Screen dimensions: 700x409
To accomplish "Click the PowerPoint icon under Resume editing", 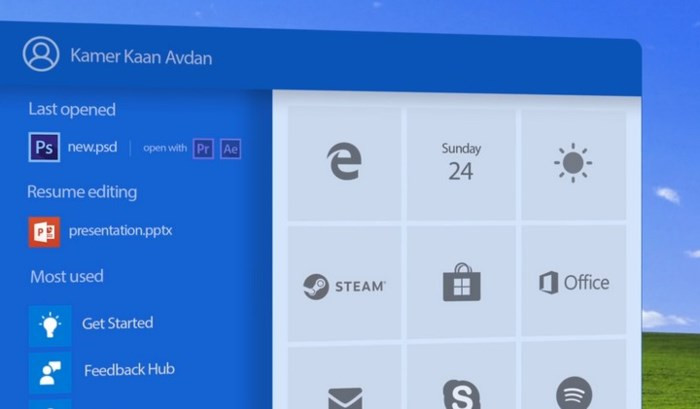I will click(44, 231).
